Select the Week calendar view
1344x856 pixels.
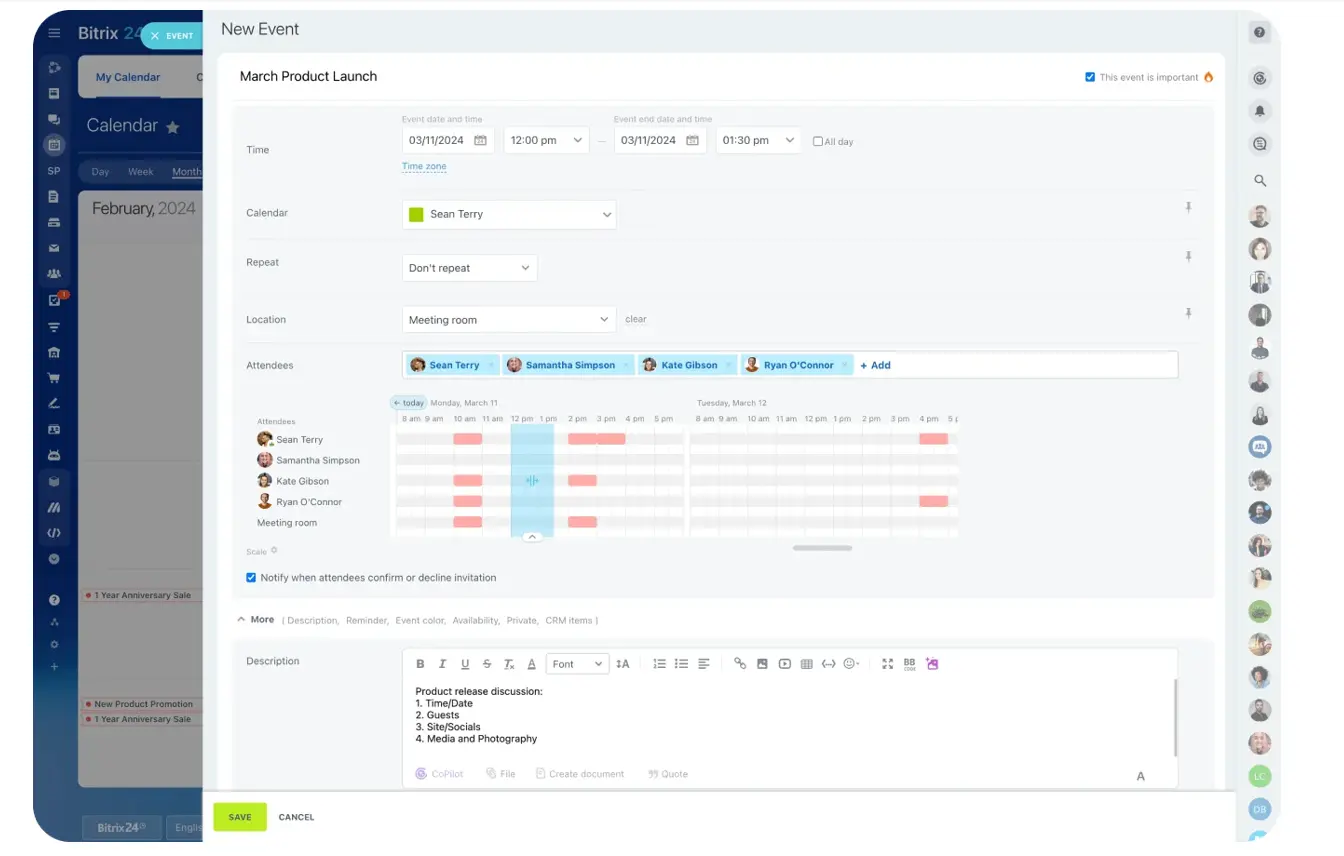[x=141, y=172]
